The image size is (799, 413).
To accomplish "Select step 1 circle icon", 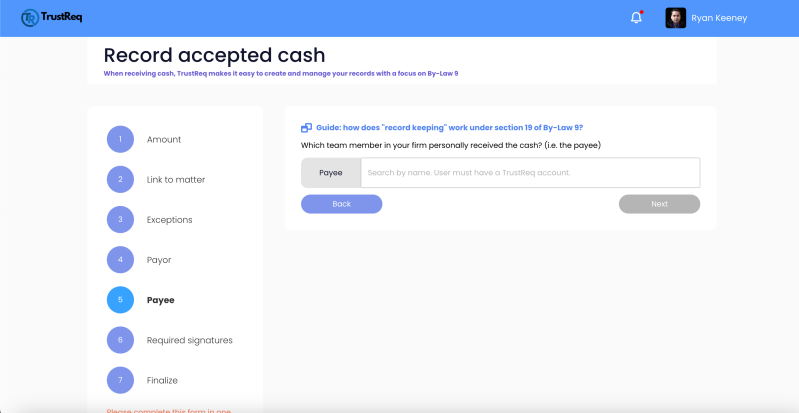I will click(120, 139).
